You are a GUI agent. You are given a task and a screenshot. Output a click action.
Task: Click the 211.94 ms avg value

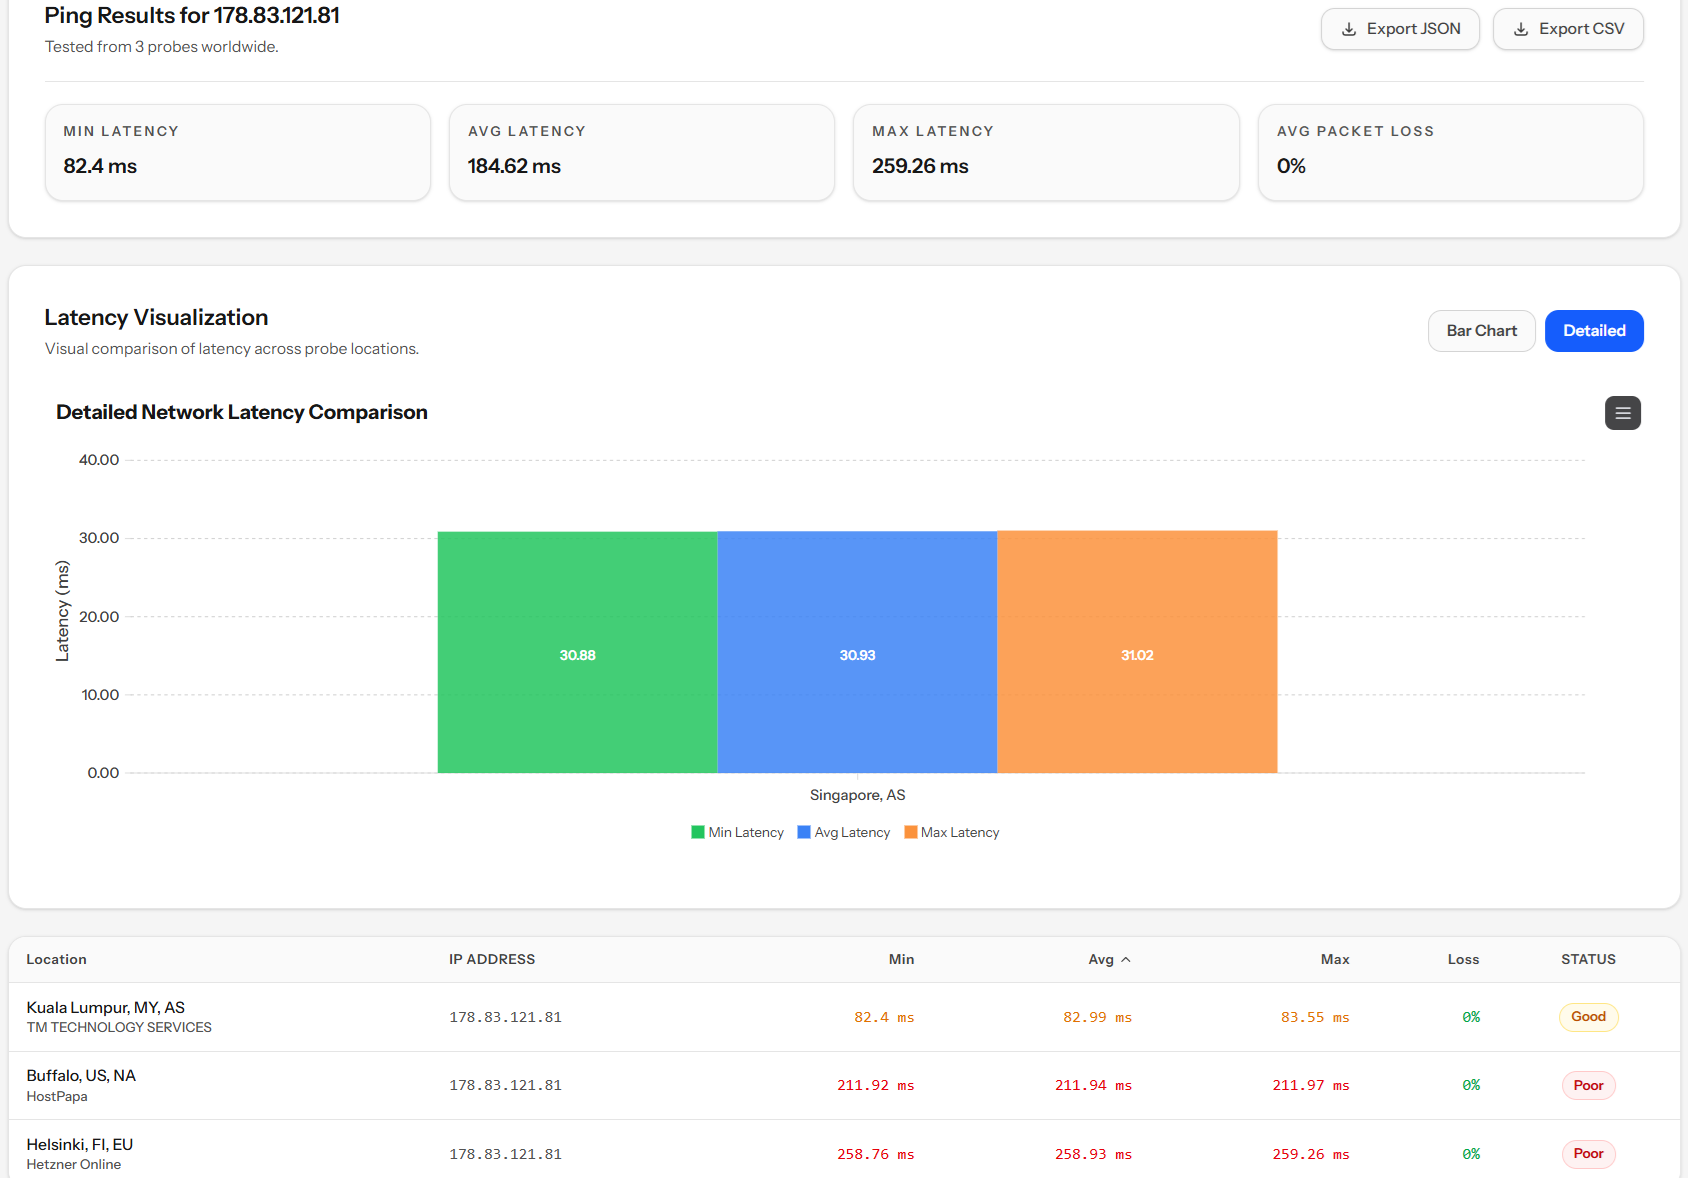click(1093, 1086)
